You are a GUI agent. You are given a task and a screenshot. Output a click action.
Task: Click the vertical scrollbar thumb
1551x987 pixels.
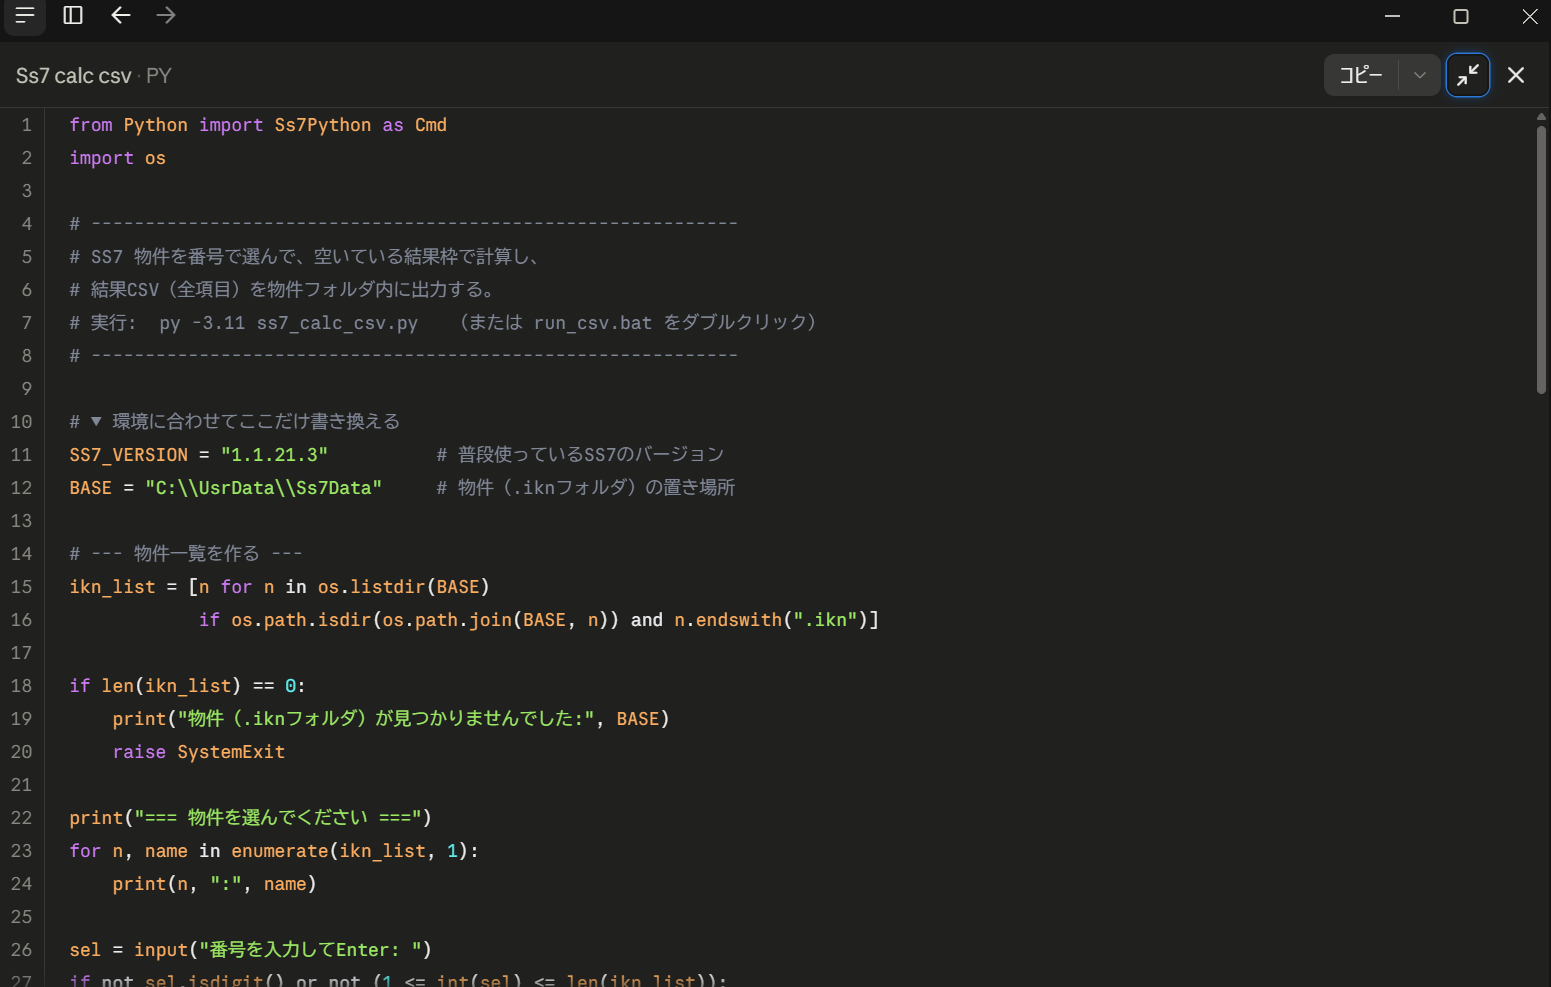pyautogui.click(x=1541, y=258)
